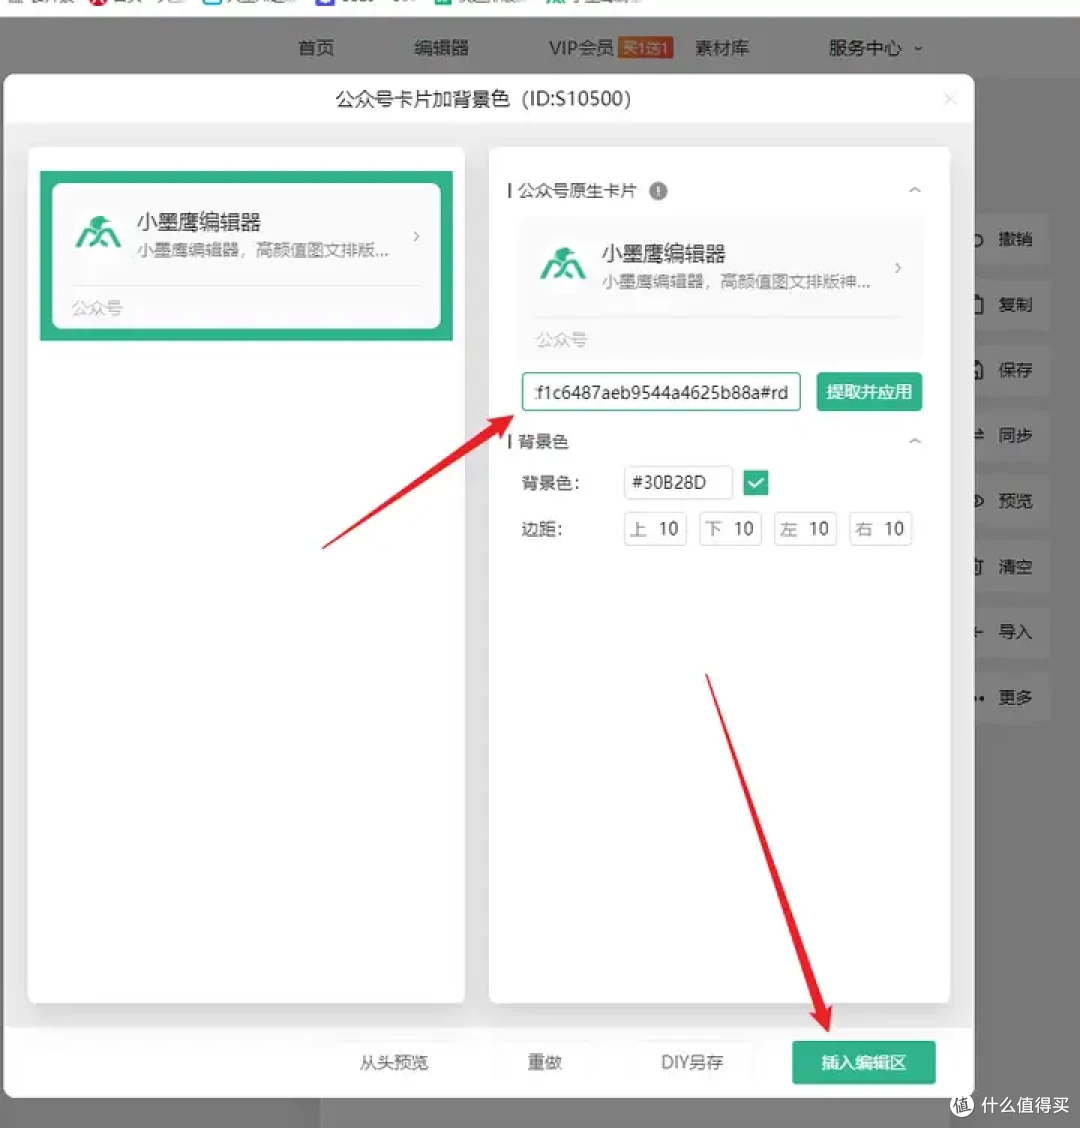This screenshot has width=1080, height=1128.
Task: Click the green-framed preview card on left
Action: [246, 255]
